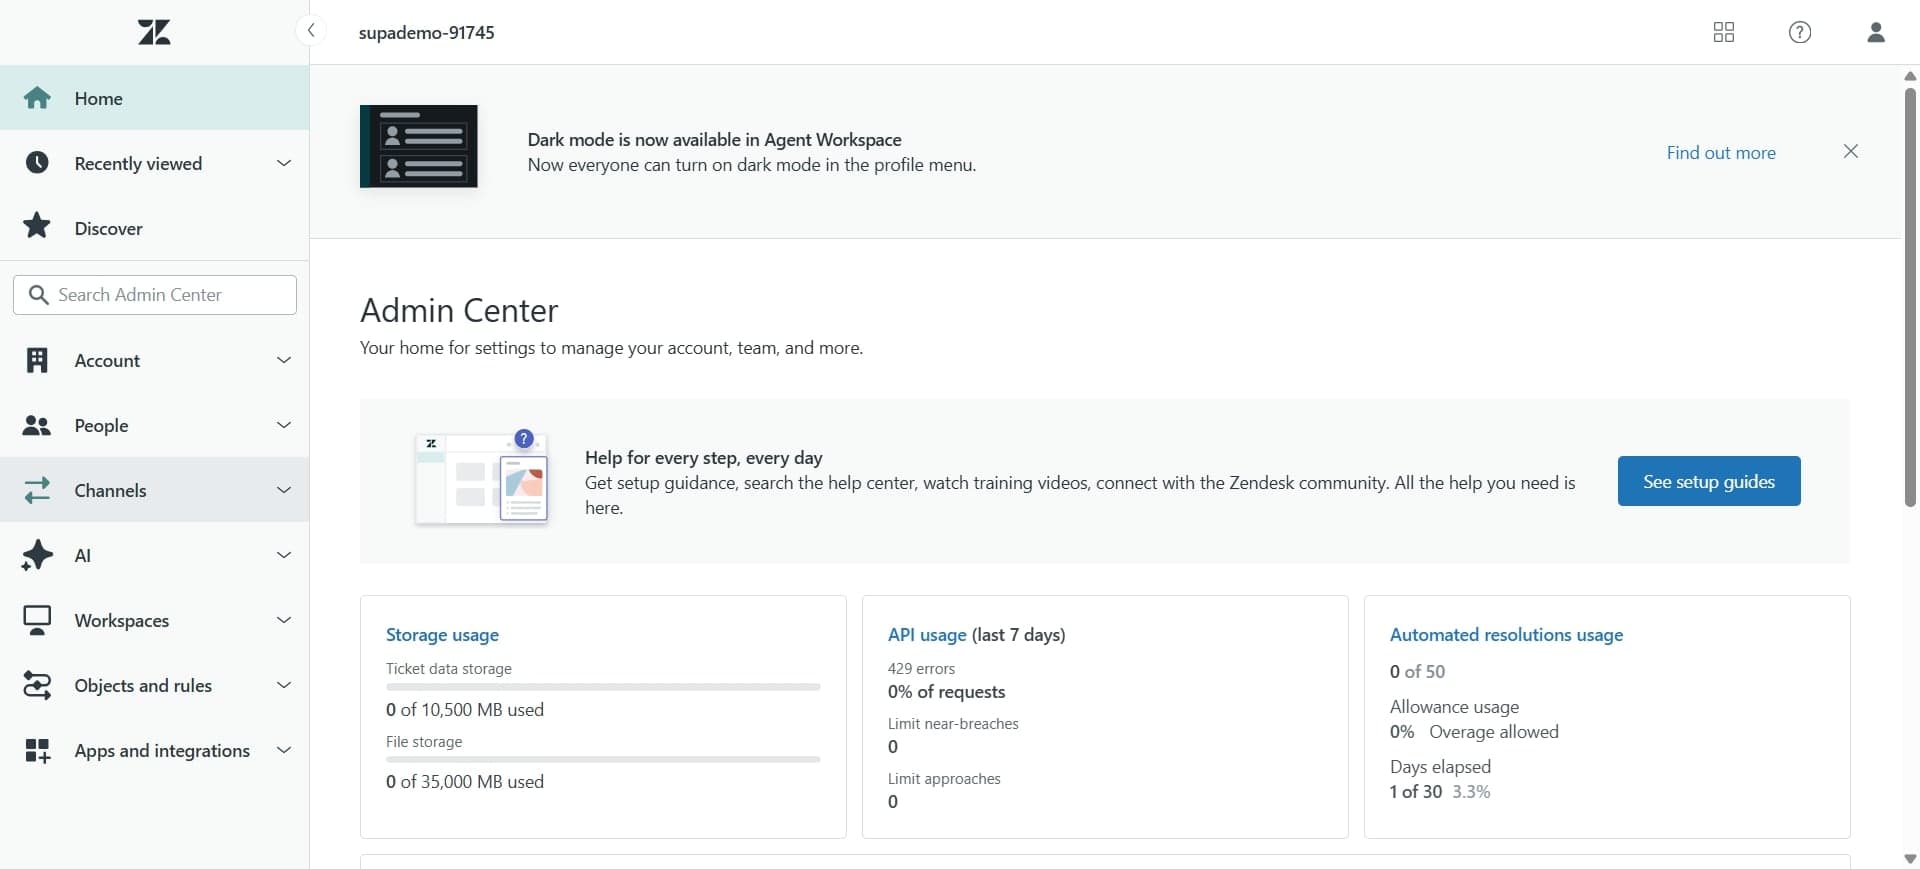This screenshot has width=1920, height=869.
Task: Open the Channels menu item
Action: [110, 490]
